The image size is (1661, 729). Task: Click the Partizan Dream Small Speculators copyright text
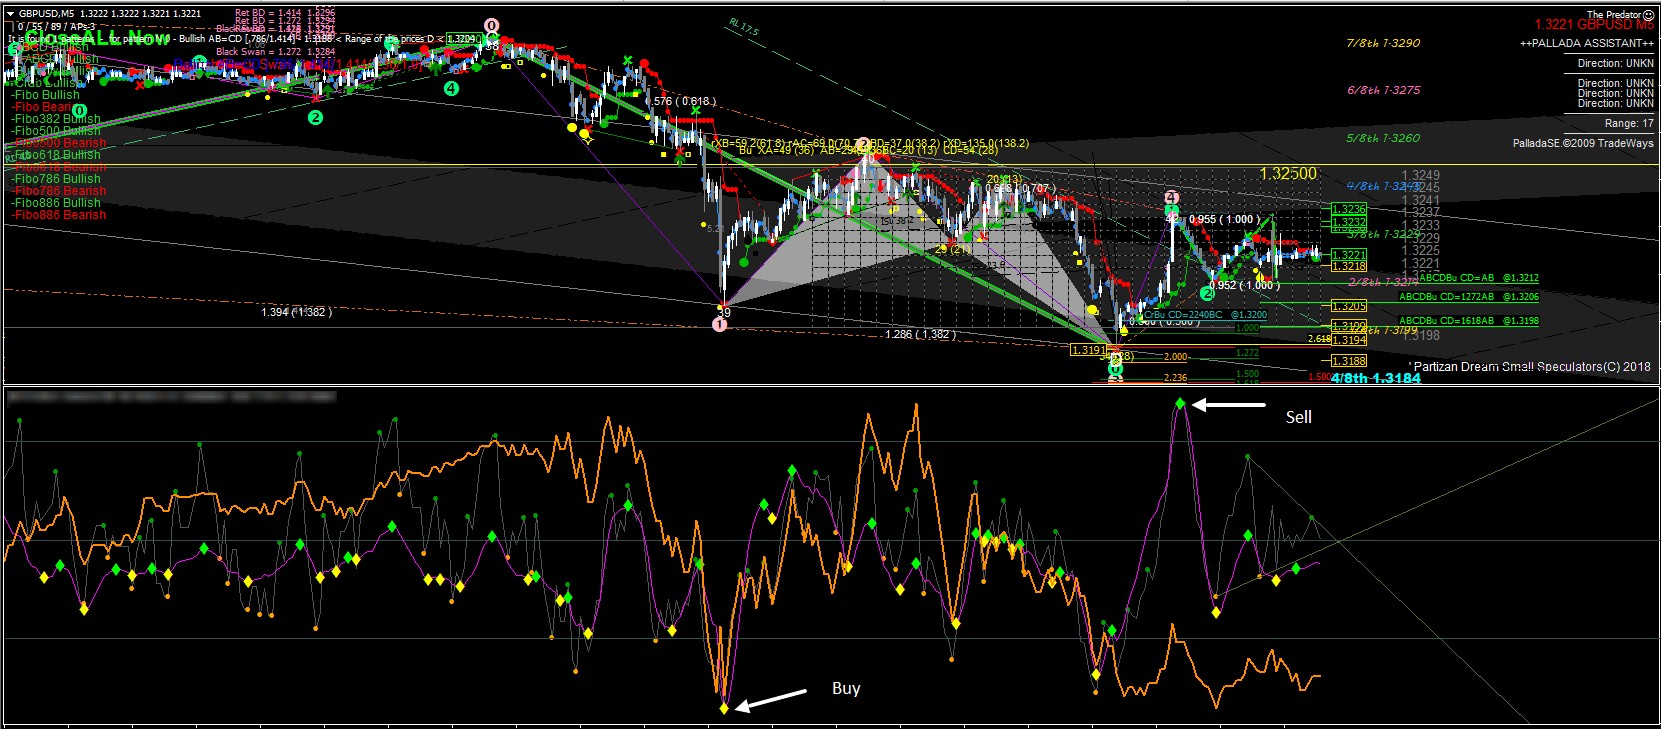(1532, 367)
